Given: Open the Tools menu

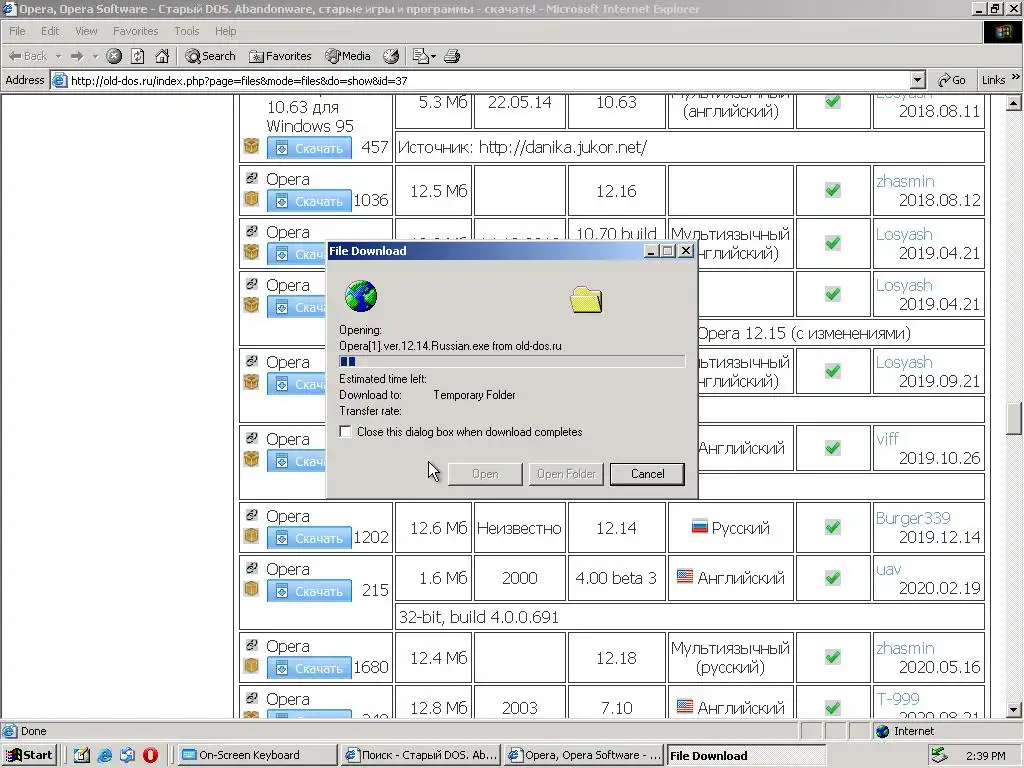Looking at the screenshot, I should [186, 31].
